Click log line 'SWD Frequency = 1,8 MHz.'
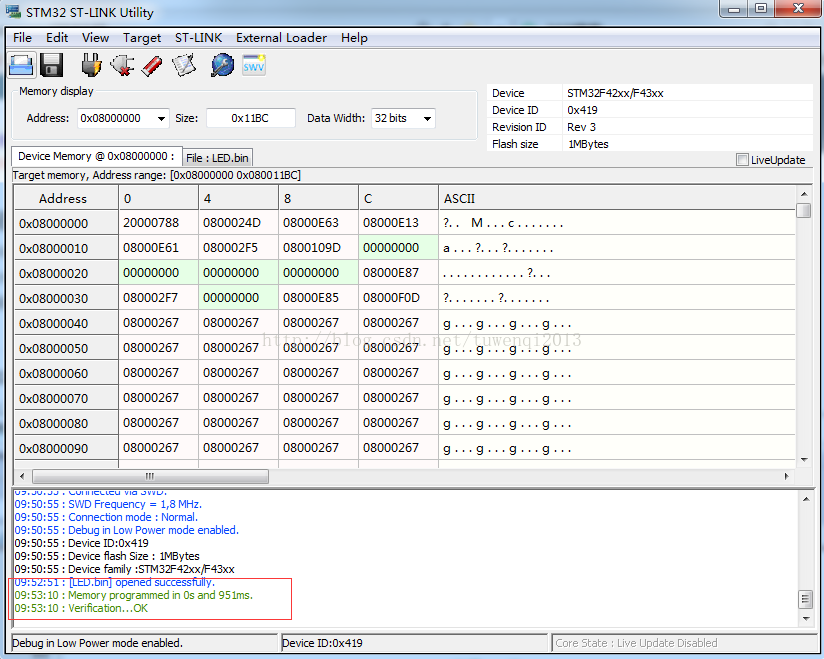 (x=108, y=504)
